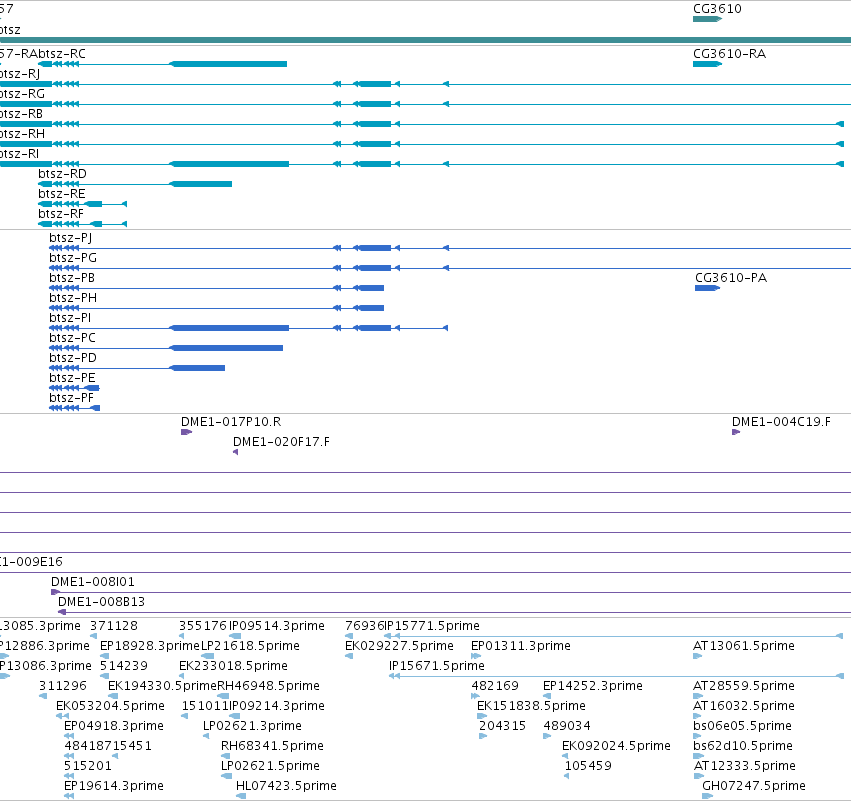Click the btsz-RE transcript label
The image size is (851, 801).
[x=62, y=194]
